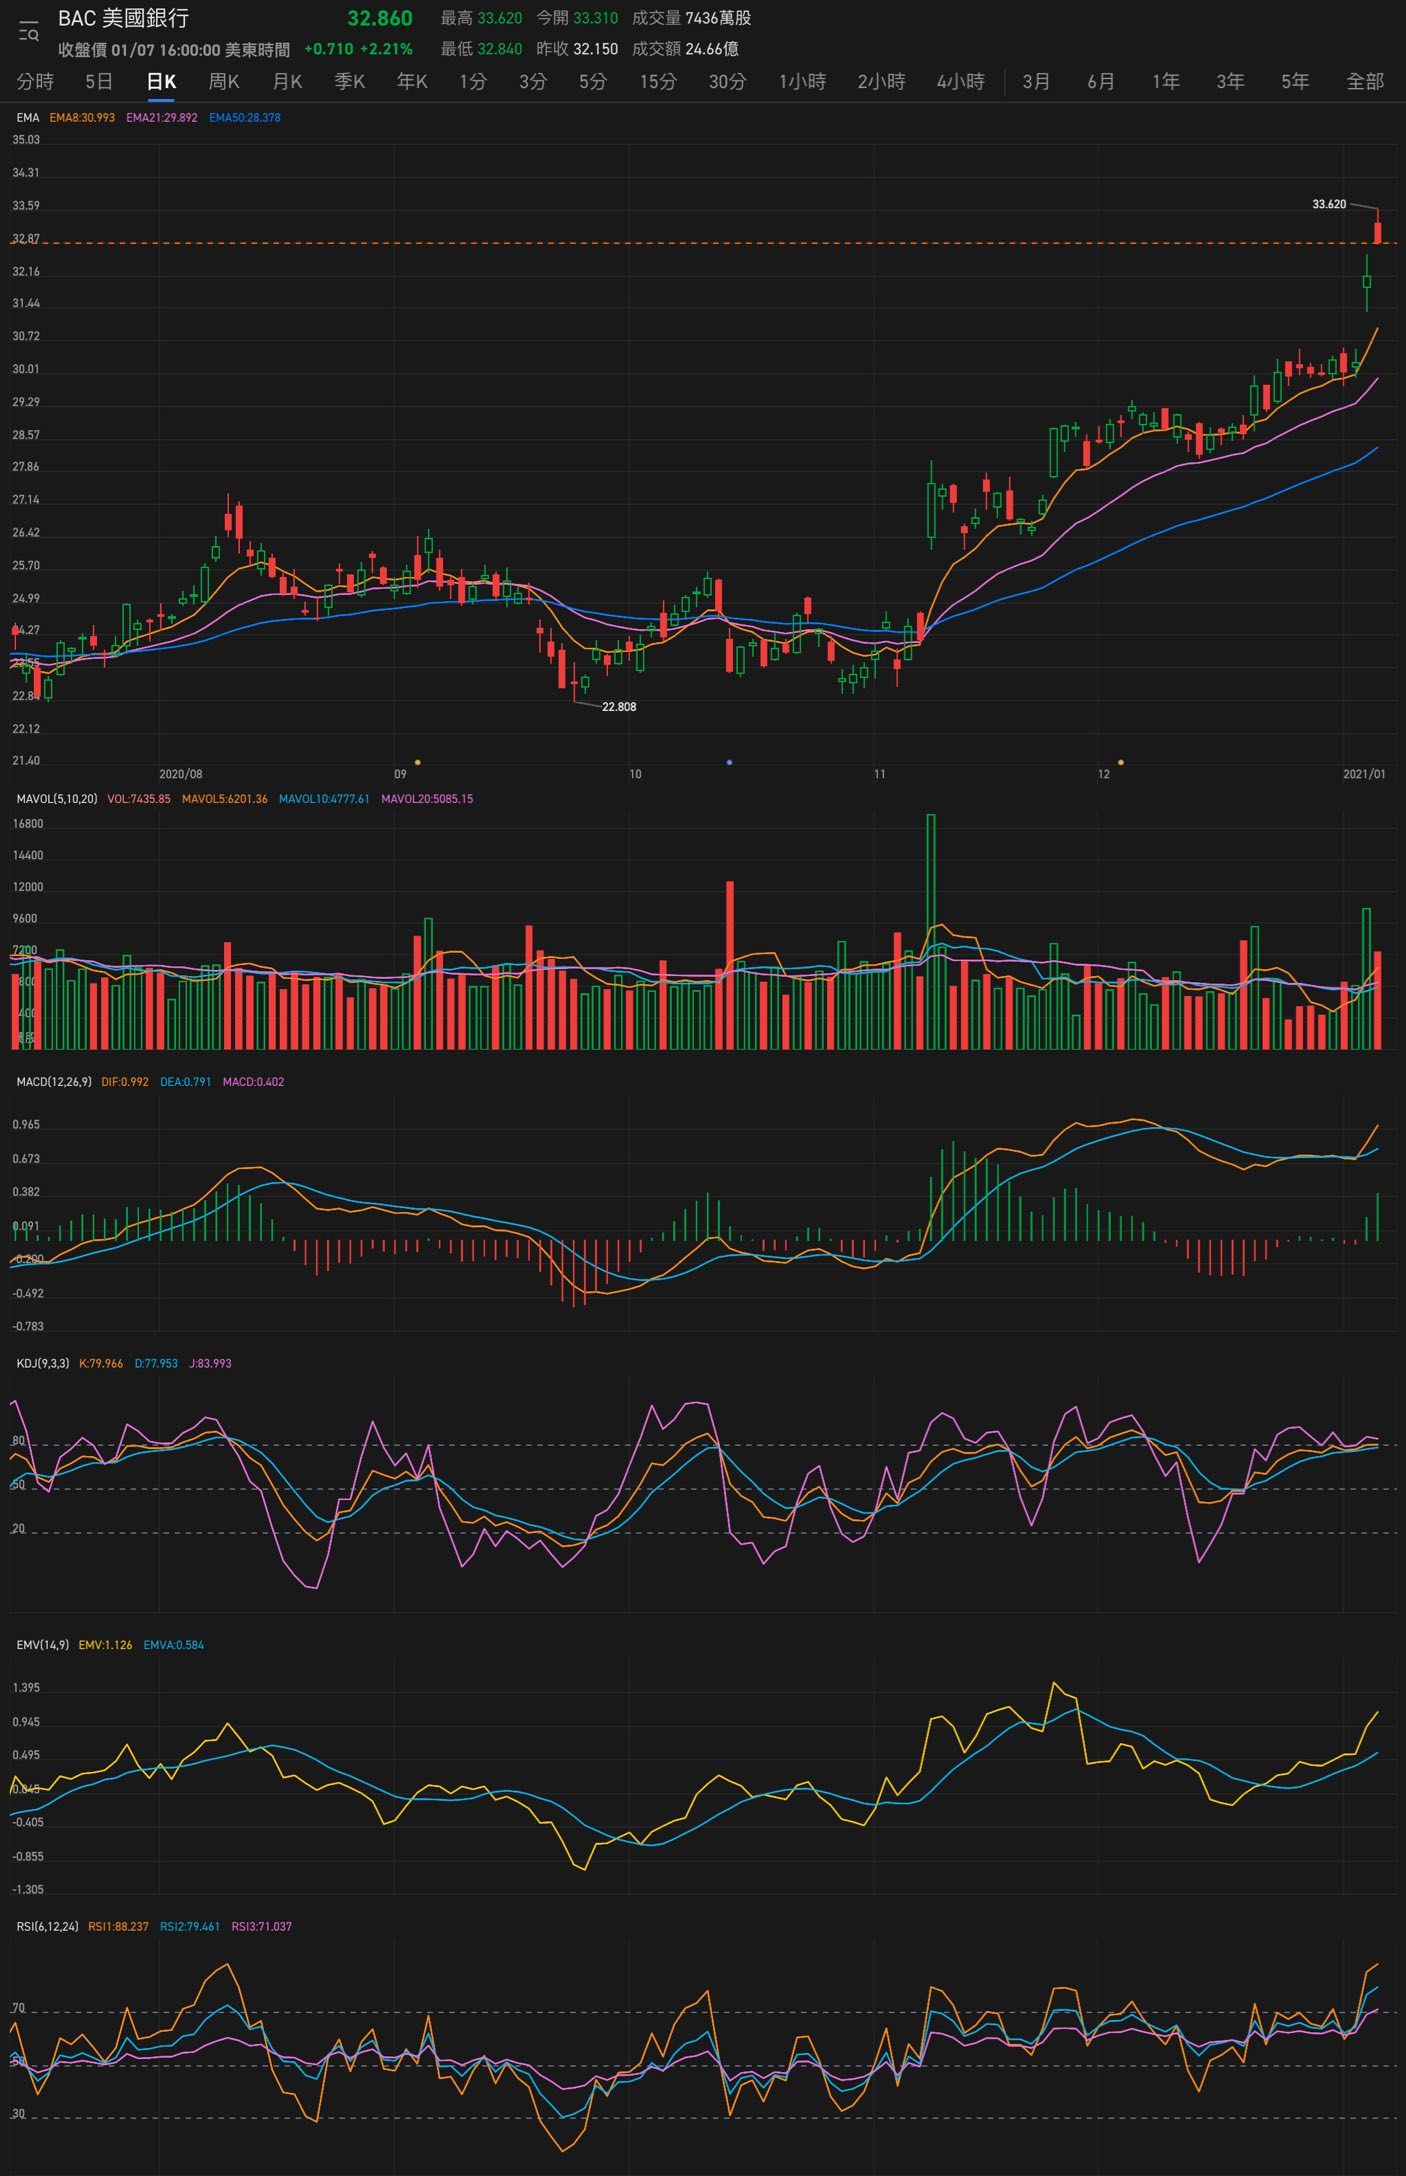The height and width of the screenshot is (2176, 1406).
Task: Set chart range to 5年
Action: tap(1295, 81)
